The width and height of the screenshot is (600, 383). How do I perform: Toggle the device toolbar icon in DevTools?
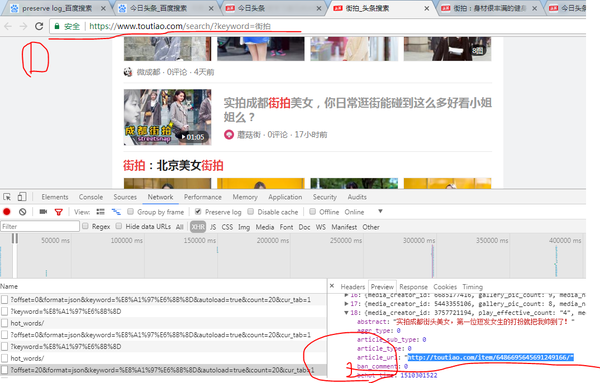tap(22, 197)
